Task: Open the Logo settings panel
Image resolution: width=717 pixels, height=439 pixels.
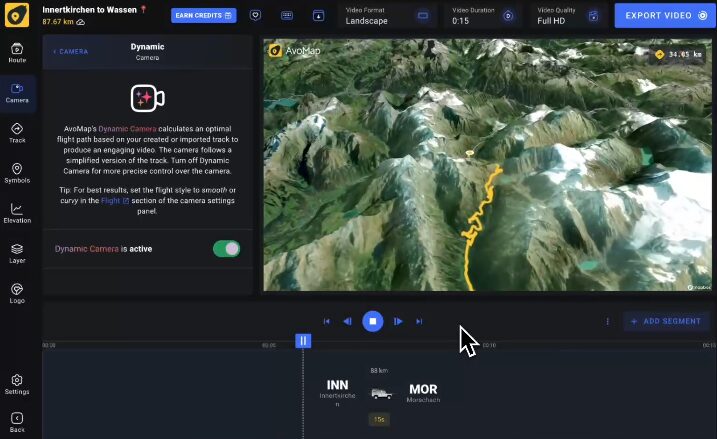Action: pyautogui.click(x=17, y=293)
